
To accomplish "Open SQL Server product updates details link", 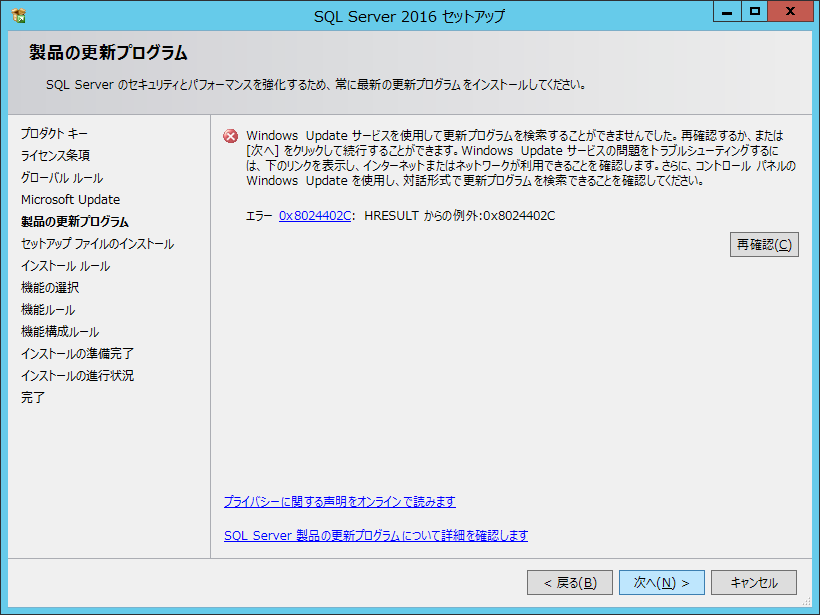I will click(x=375, y=535).
